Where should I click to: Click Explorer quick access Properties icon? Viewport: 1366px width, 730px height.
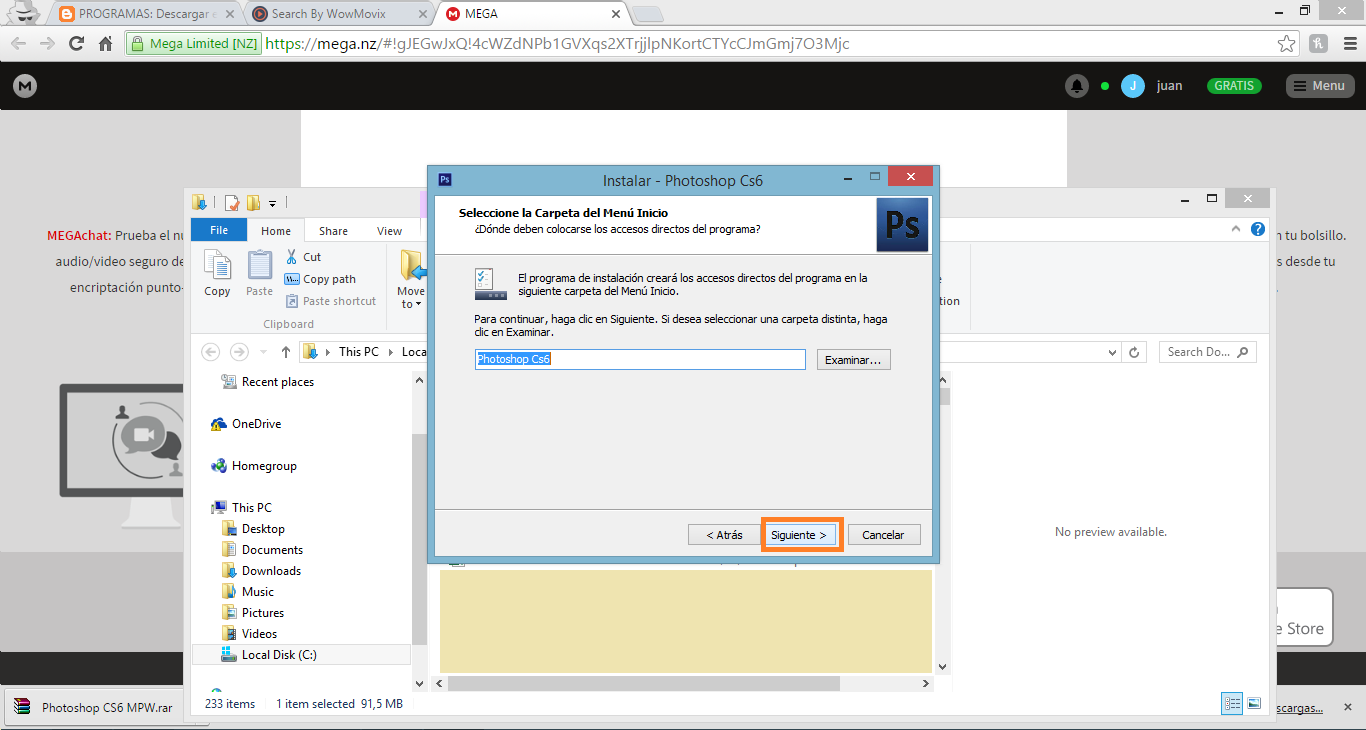click(x=232, y=203)
